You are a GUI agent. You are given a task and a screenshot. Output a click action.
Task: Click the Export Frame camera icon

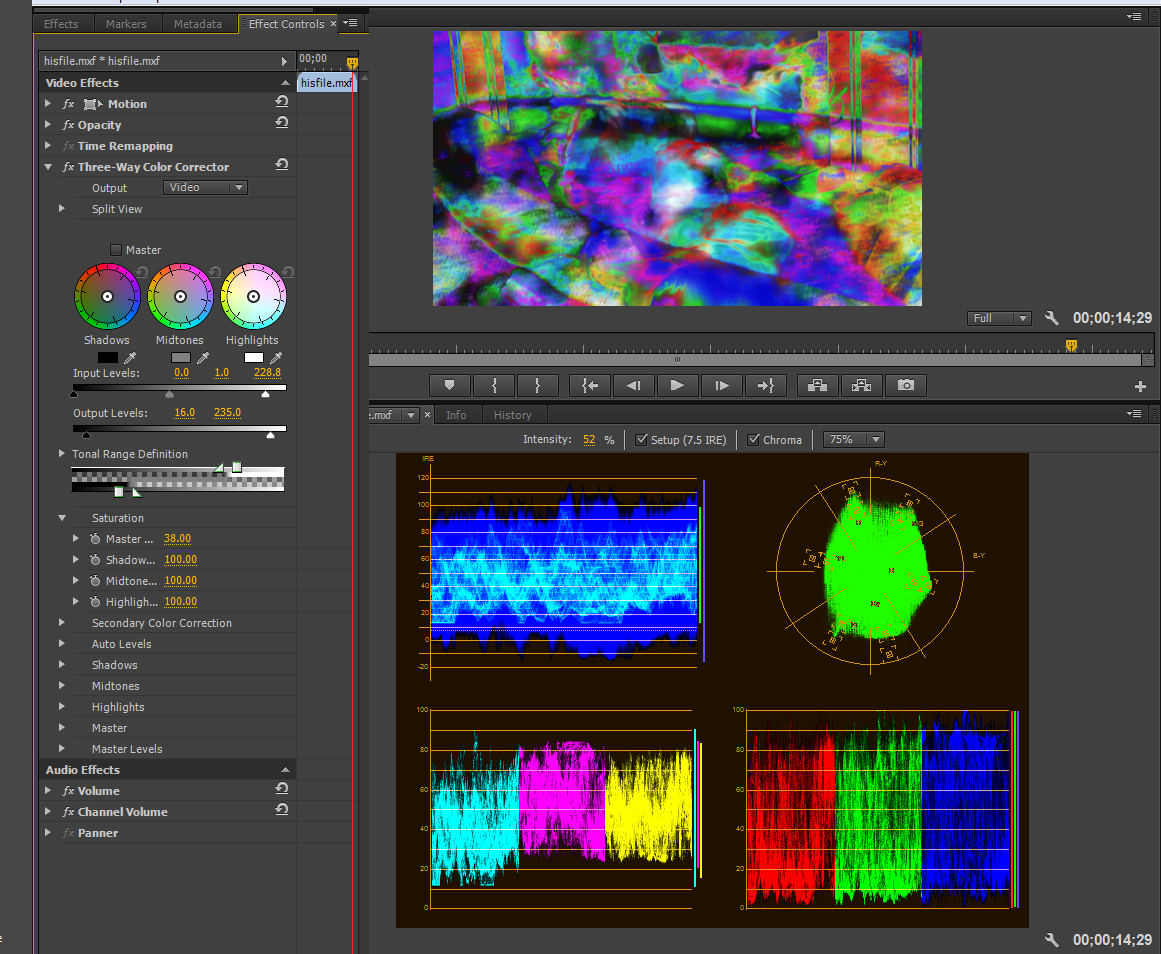pos(905,385)
